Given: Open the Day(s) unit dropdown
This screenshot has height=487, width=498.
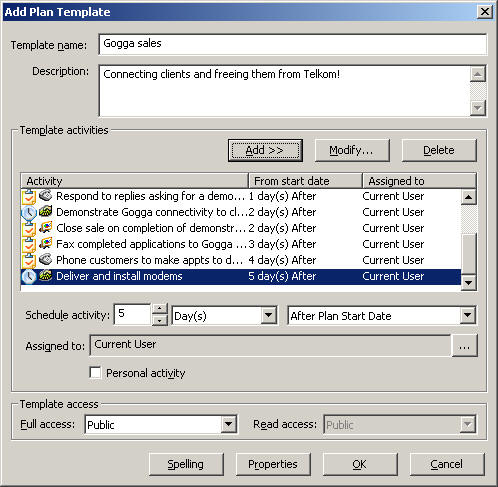Looking at the screenshot, I should 269,315.
